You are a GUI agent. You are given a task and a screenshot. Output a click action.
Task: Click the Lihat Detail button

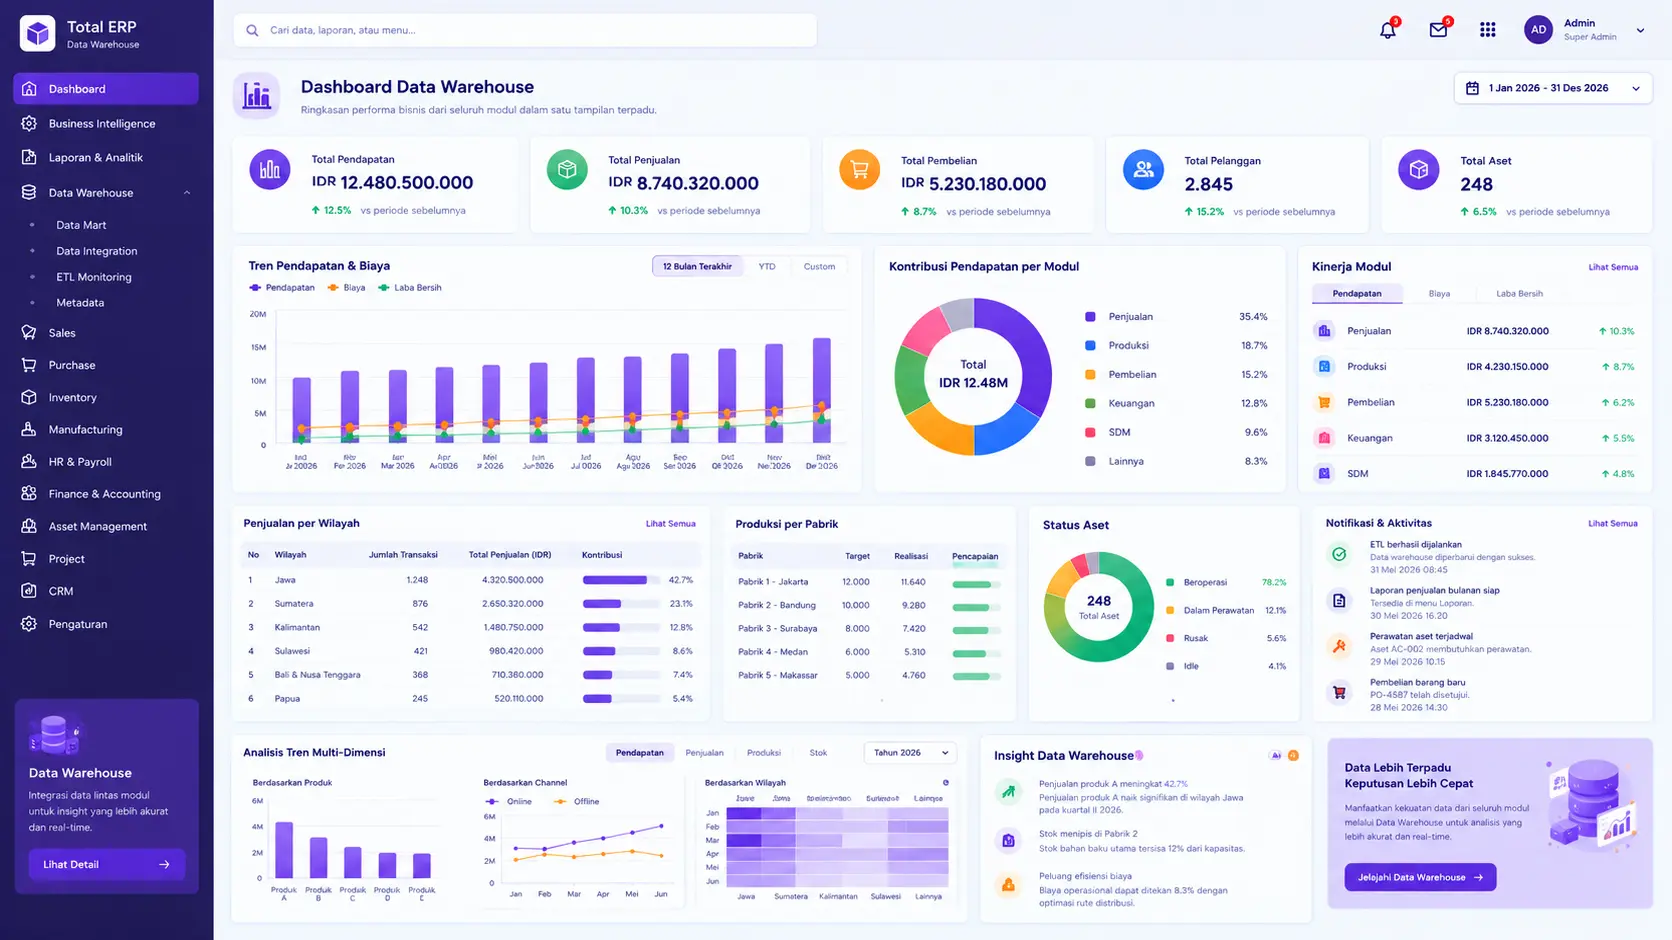107,865
